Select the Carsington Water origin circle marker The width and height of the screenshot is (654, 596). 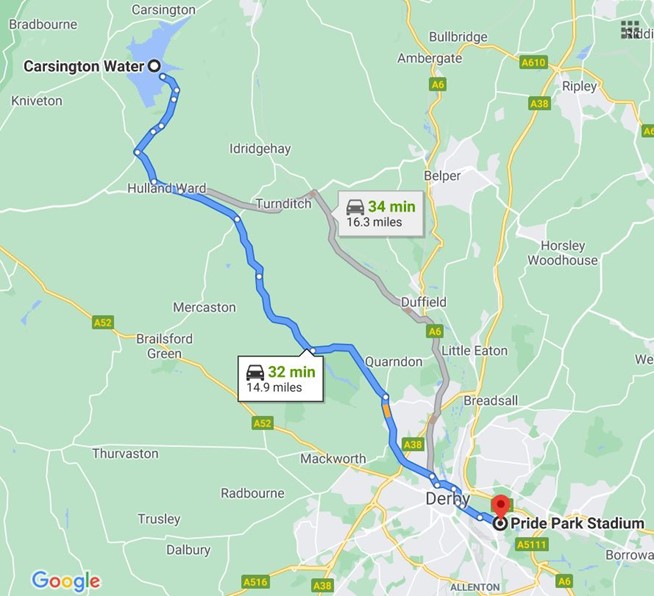[154, 66]
